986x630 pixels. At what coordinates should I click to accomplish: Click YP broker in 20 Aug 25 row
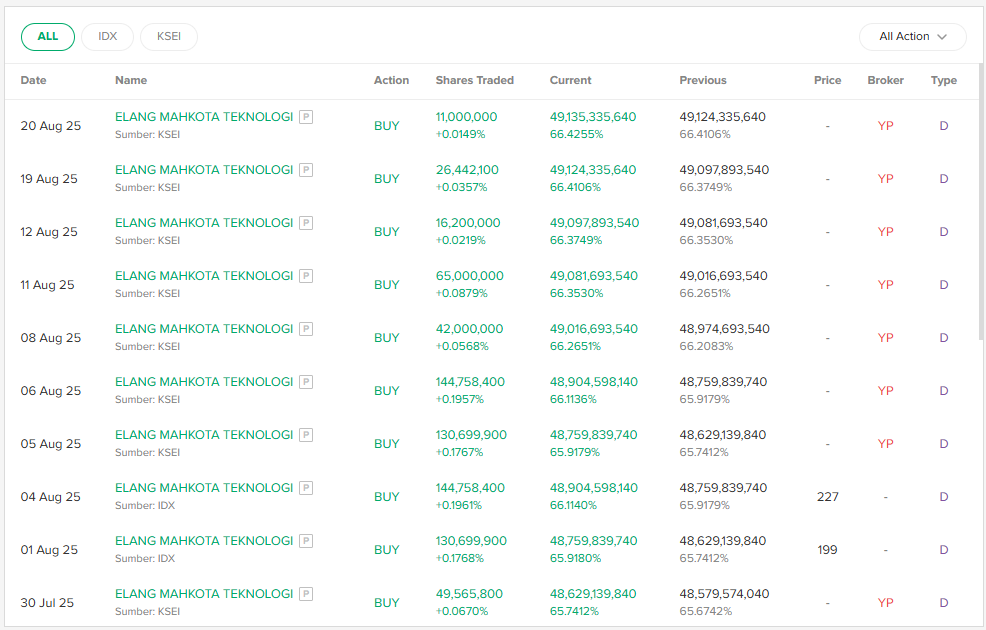point(885,126)
